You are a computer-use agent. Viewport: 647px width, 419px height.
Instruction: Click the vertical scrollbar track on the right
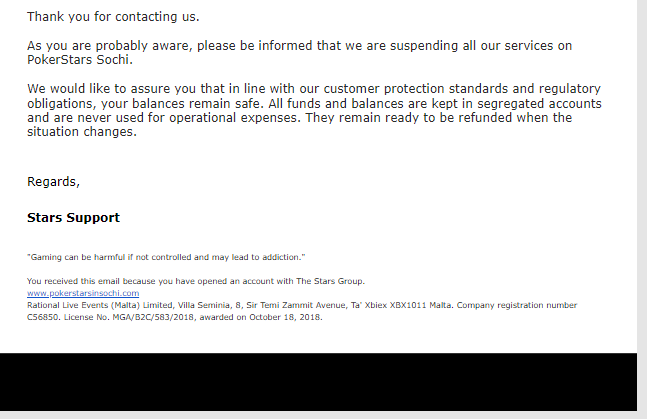(642, 200)
